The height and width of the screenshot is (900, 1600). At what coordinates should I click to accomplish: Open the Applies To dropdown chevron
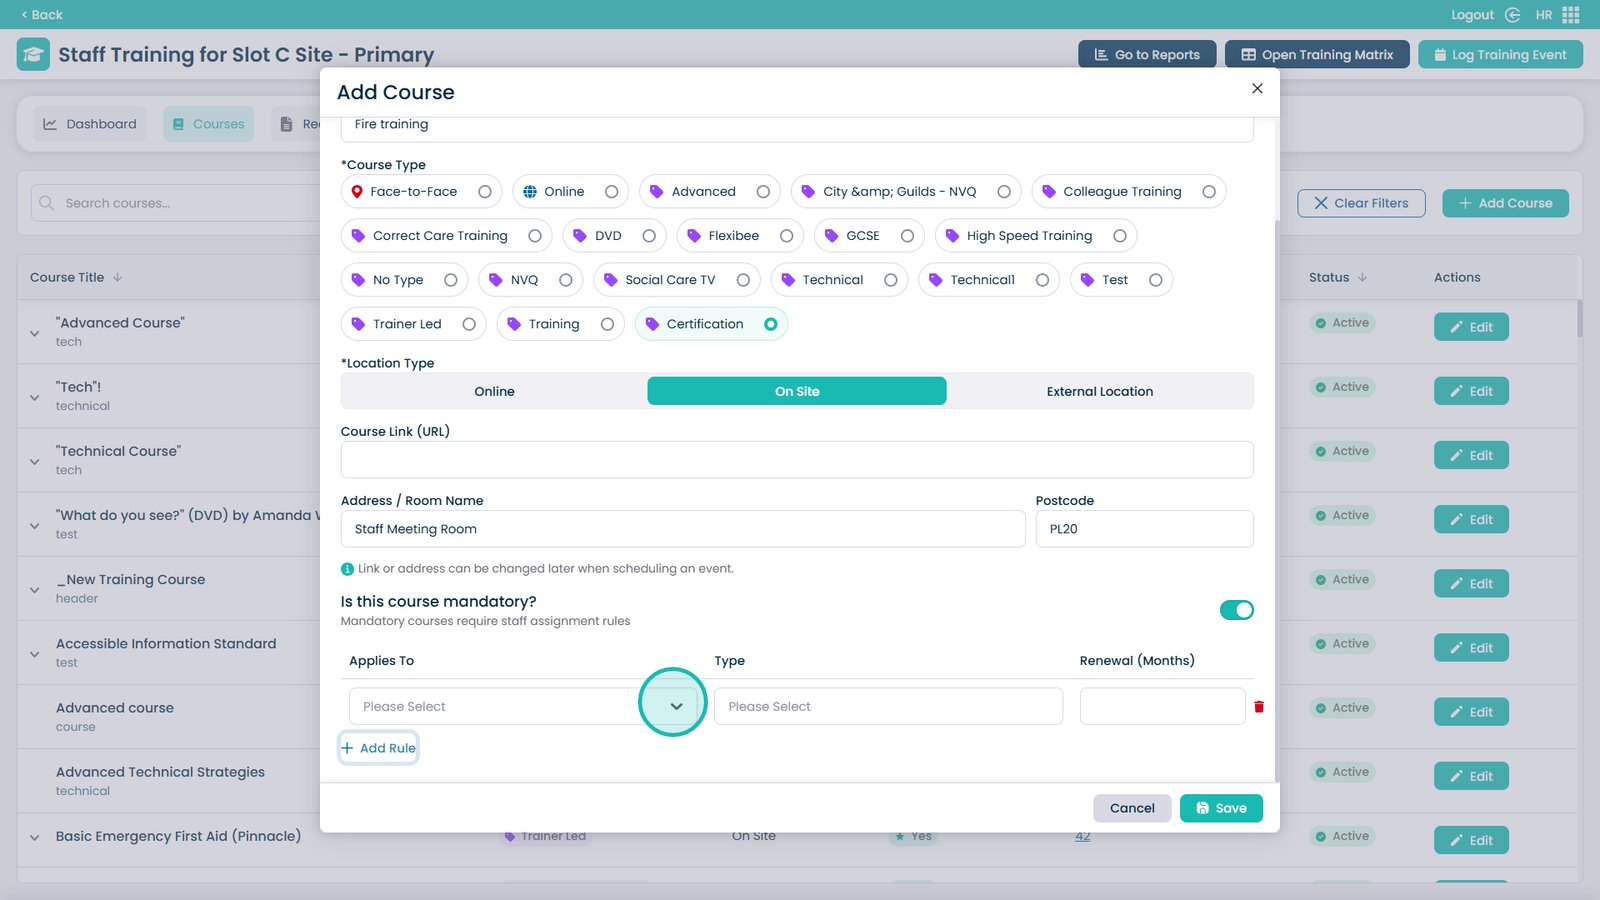[676, 706]
